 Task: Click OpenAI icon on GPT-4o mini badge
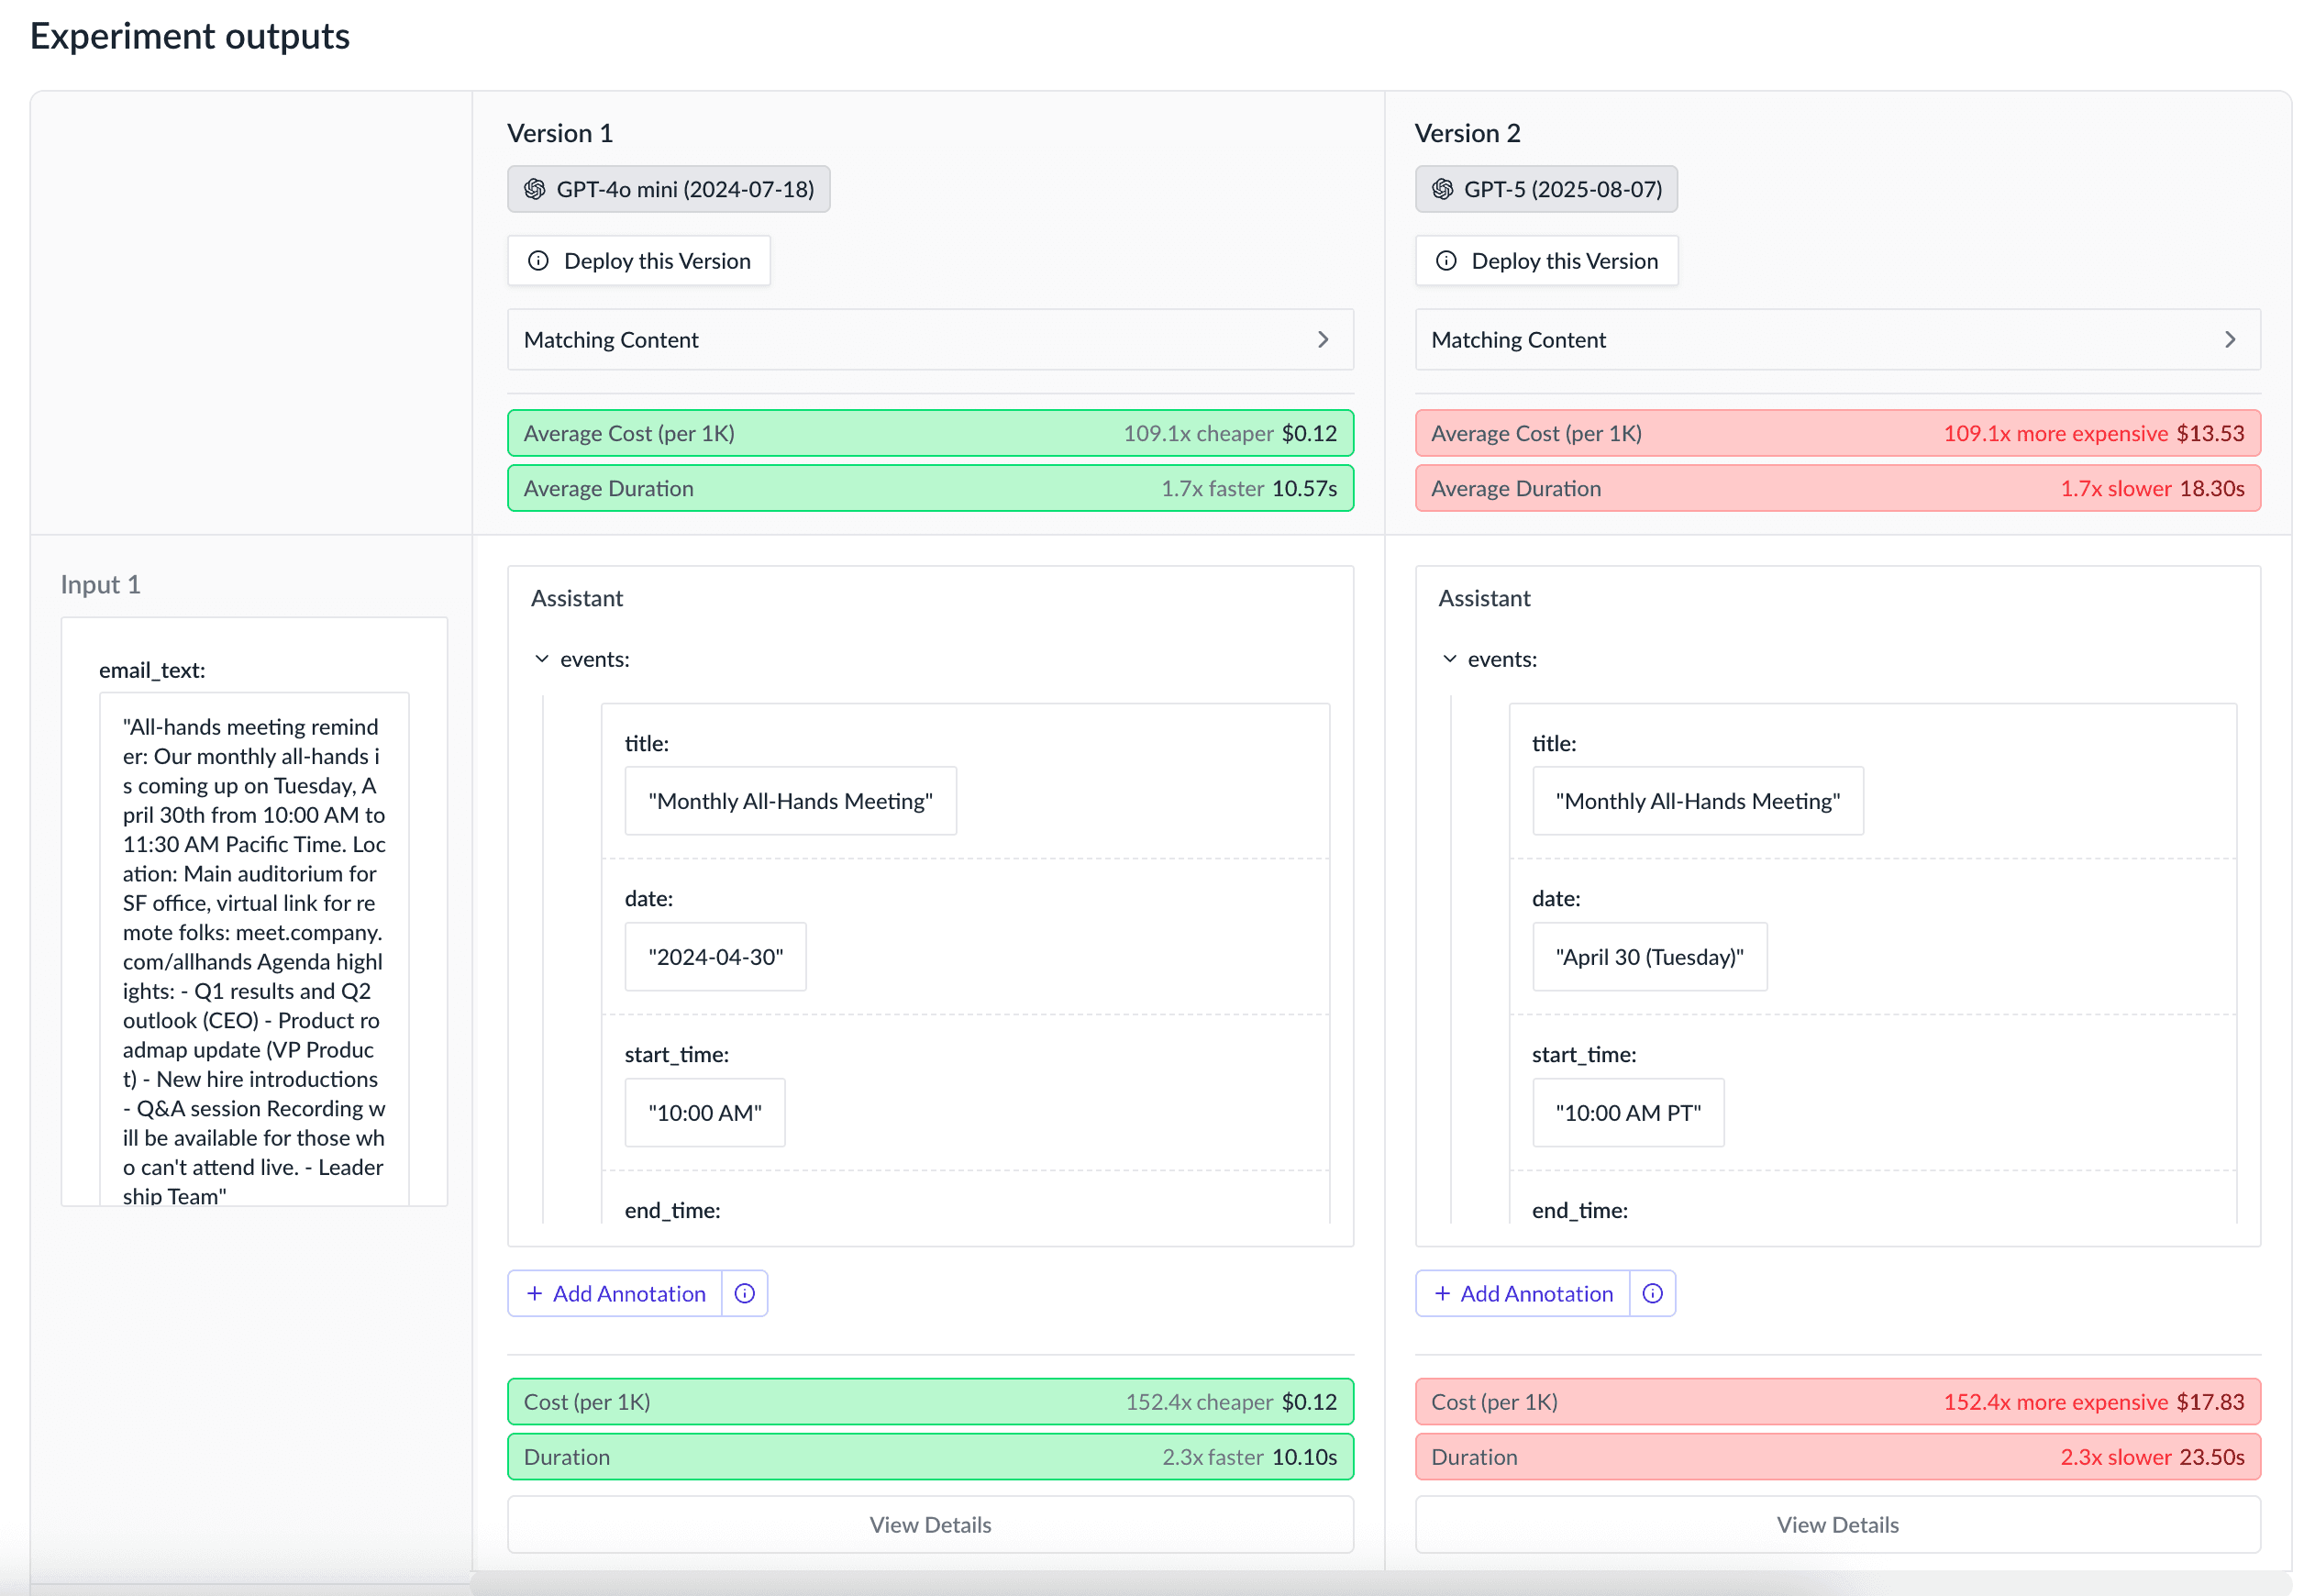pos(535,189)
